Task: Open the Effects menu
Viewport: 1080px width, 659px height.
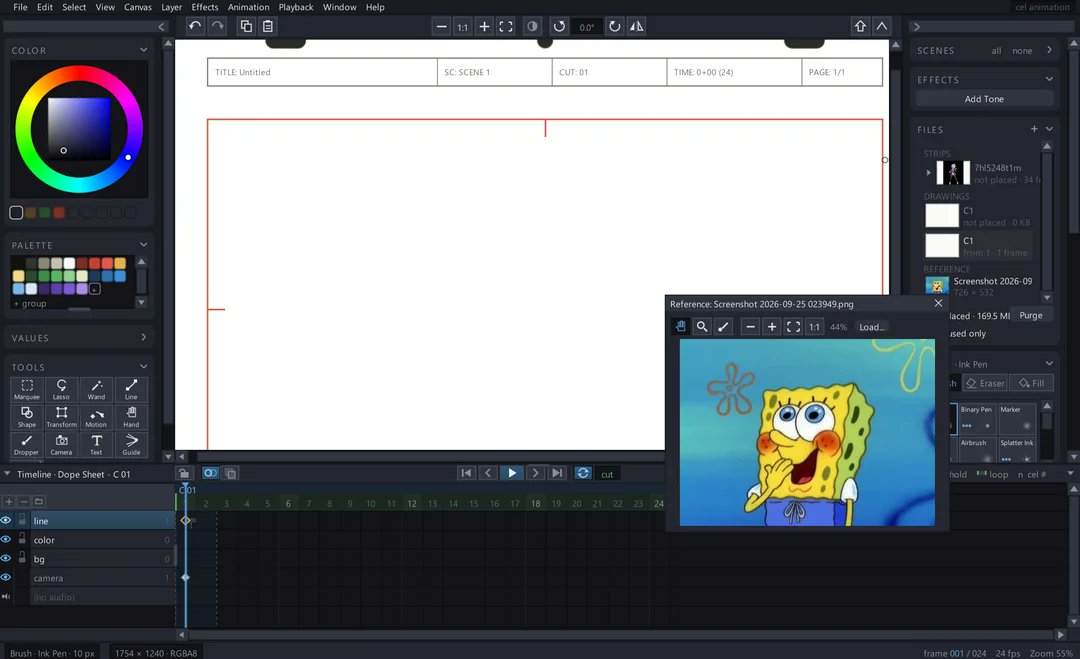Action: tap(205, 7)
